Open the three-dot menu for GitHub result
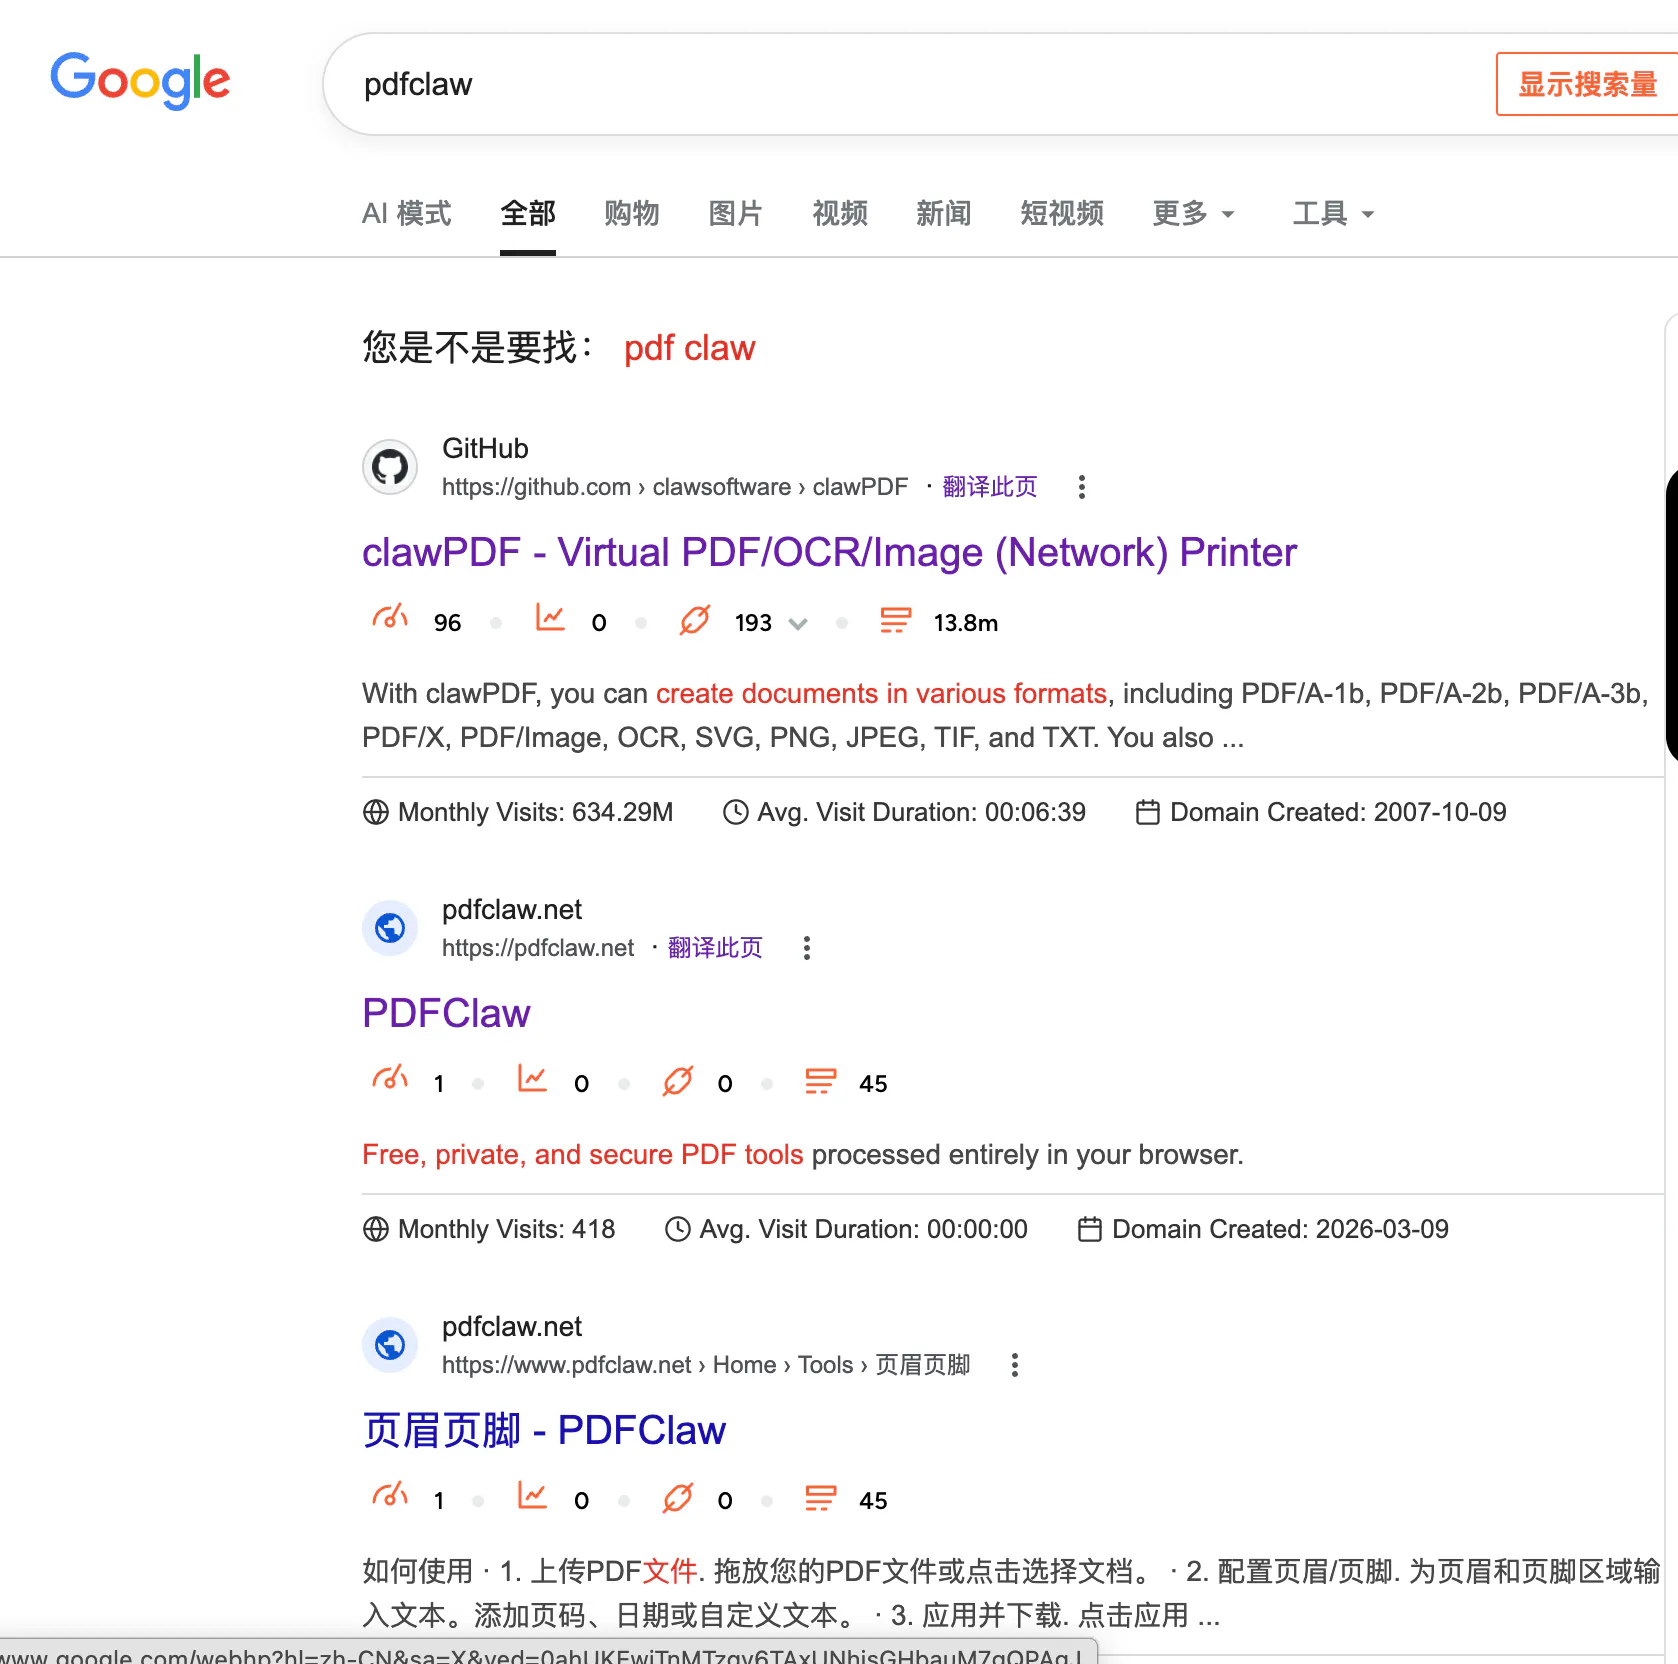This screenshot has width=1678, height=1664. (1082, 487)
